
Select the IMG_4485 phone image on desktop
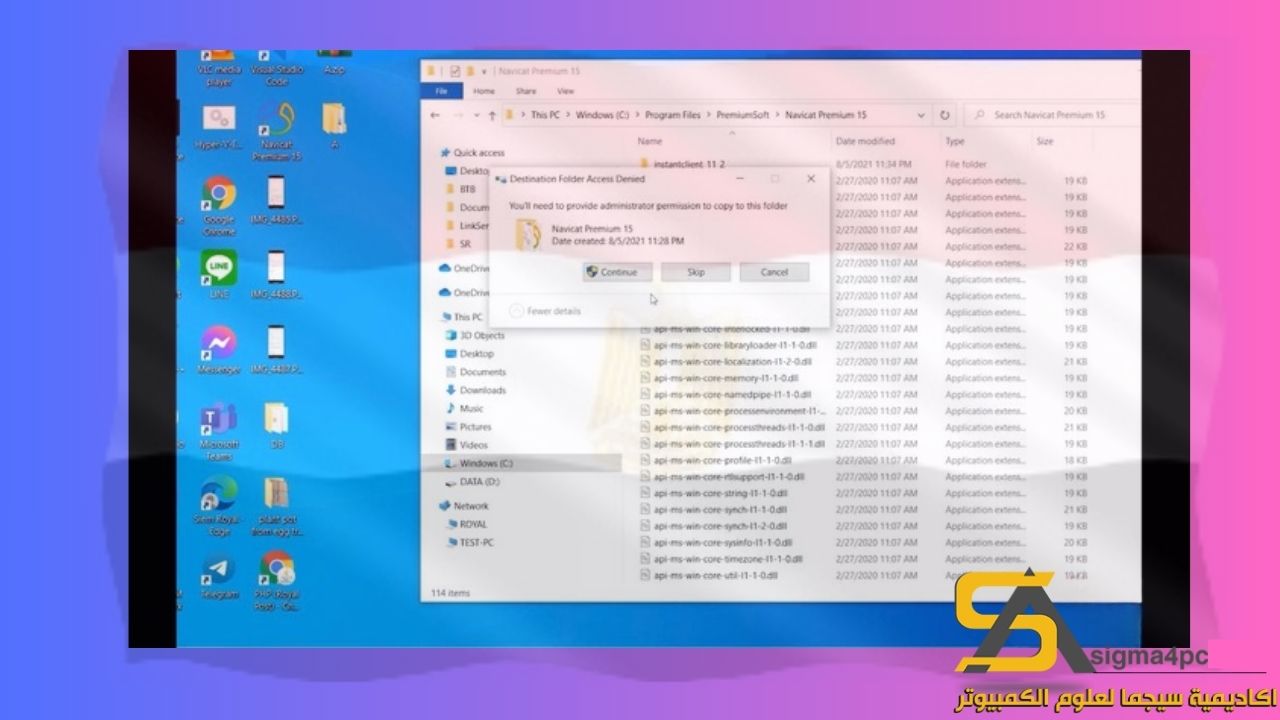click(x=276, y=201)
